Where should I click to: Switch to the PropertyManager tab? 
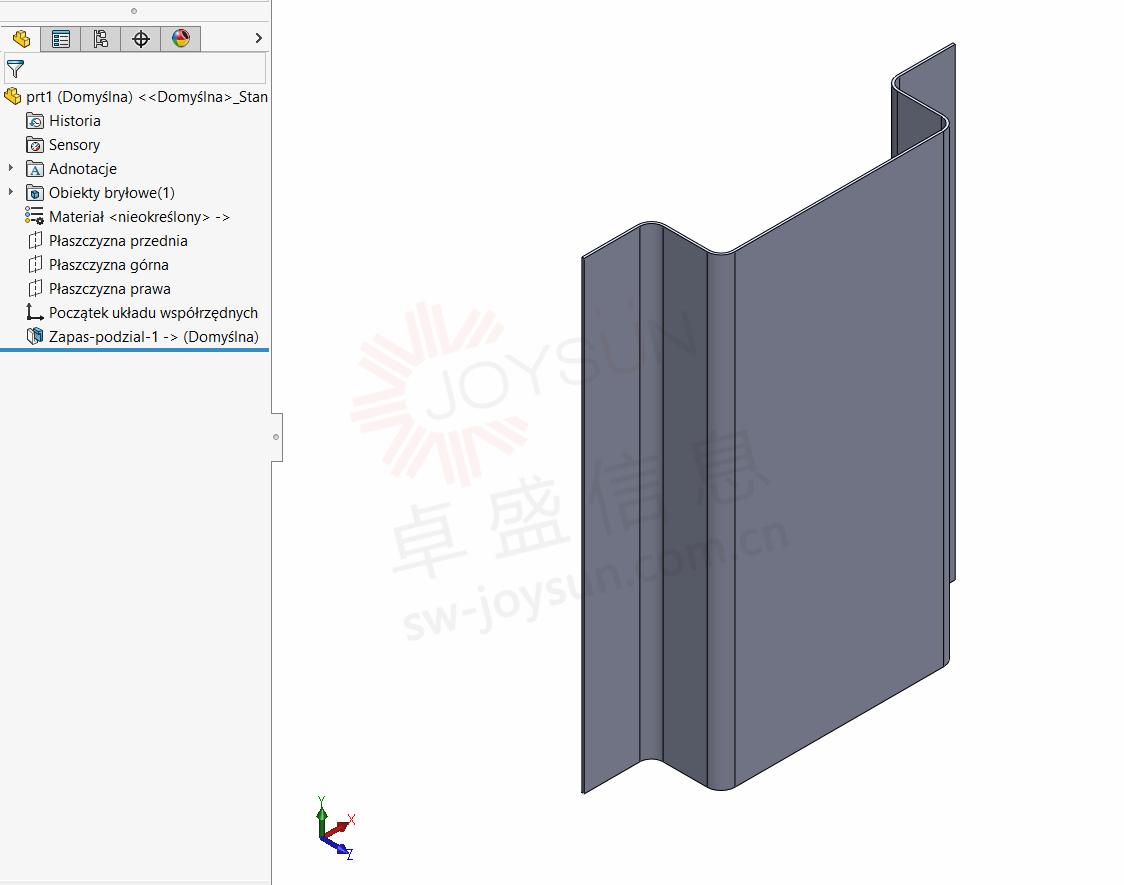pyautogui.click(x=61, y=39)
